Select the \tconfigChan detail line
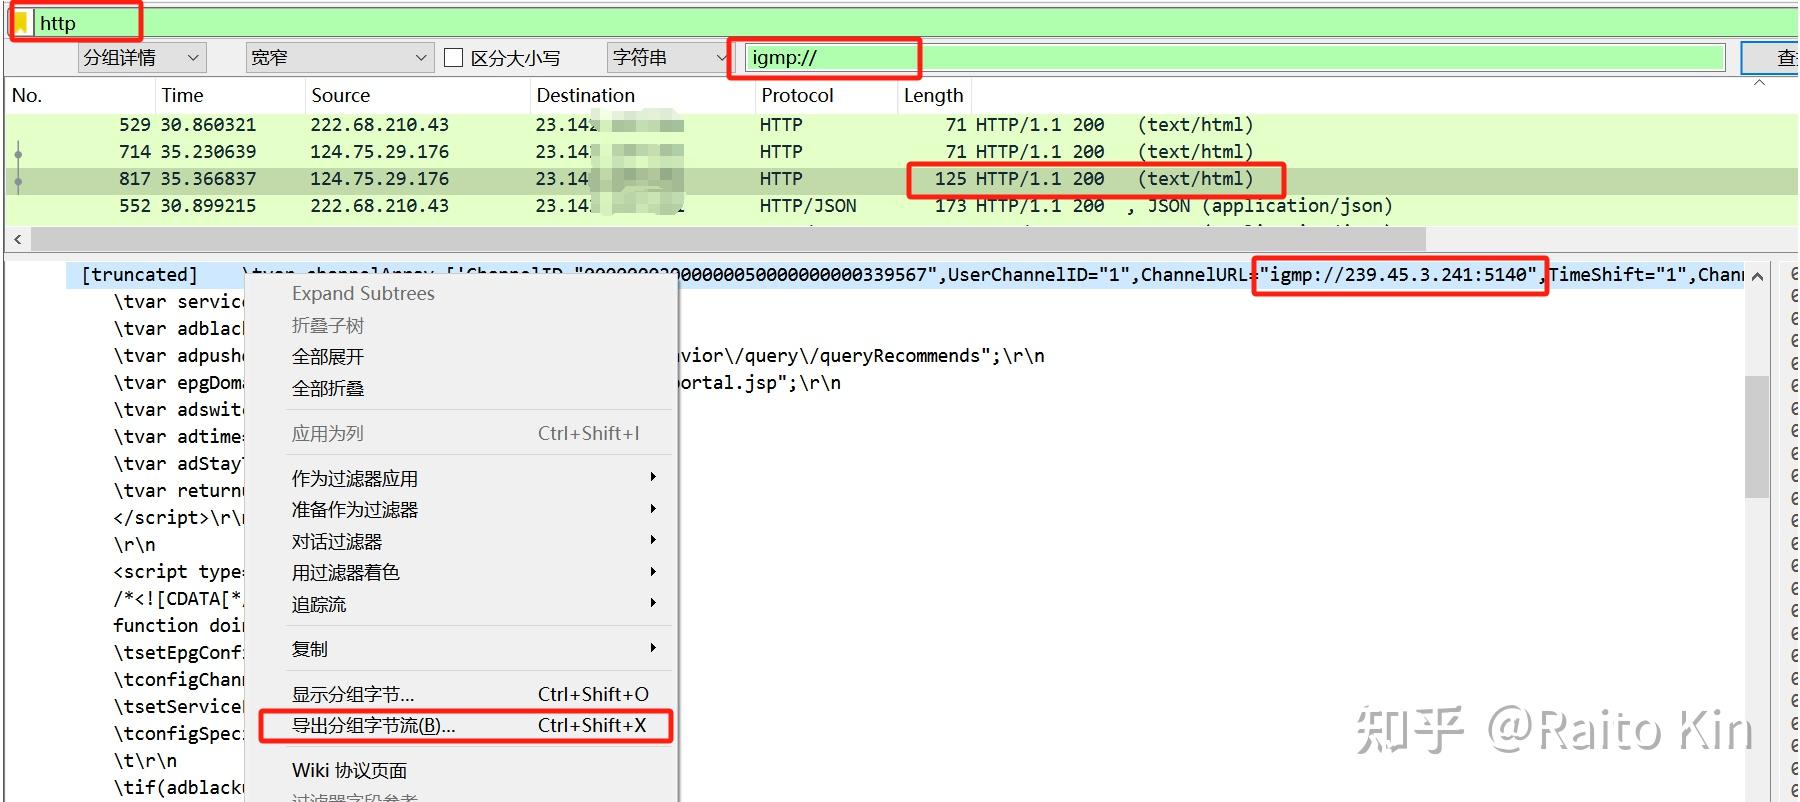This screenshot has width=1800, height=802. pos(177,680)
